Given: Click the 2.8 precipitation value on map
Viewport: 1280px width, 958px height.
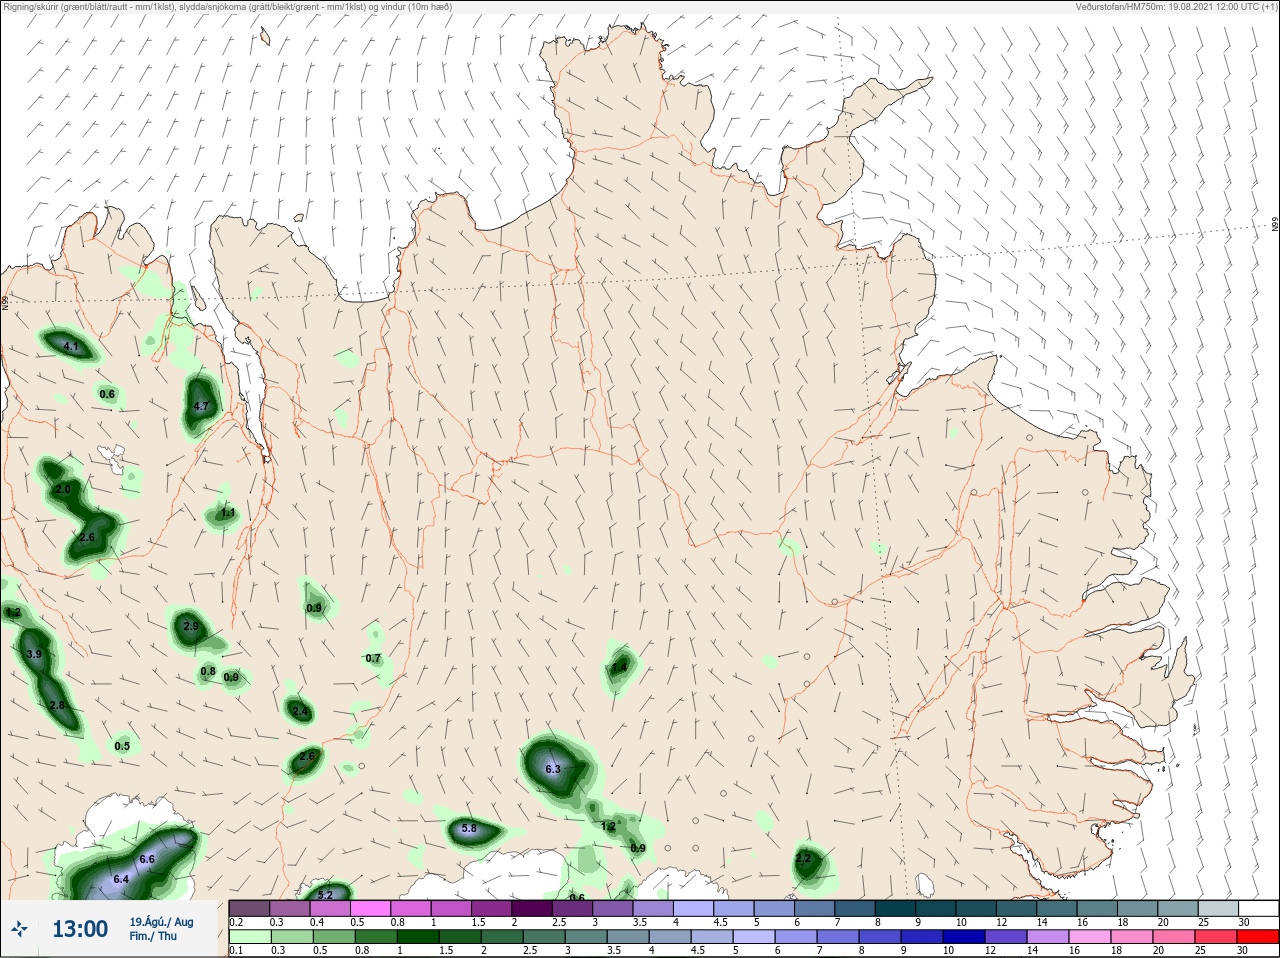Looking at the screenshot, I should (57, 705).
